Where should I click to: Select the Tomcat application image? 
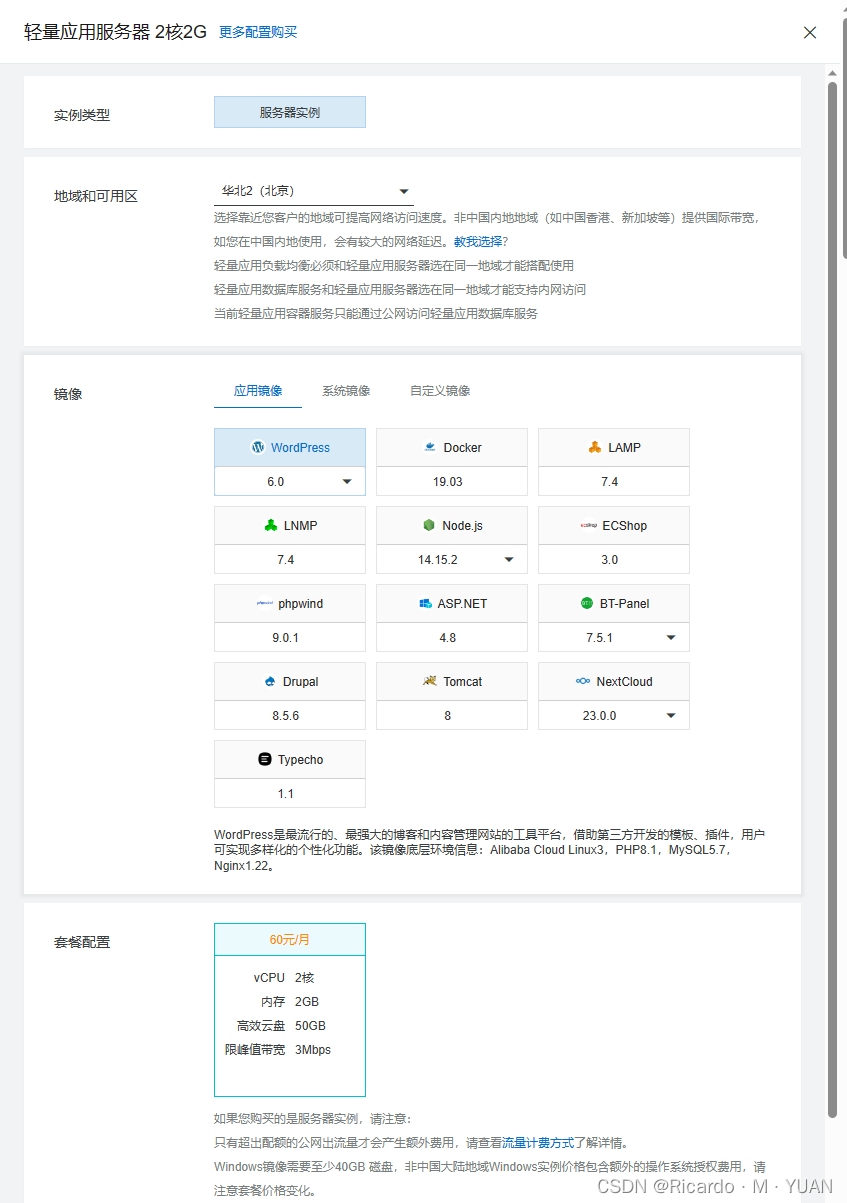coord(451,681)
